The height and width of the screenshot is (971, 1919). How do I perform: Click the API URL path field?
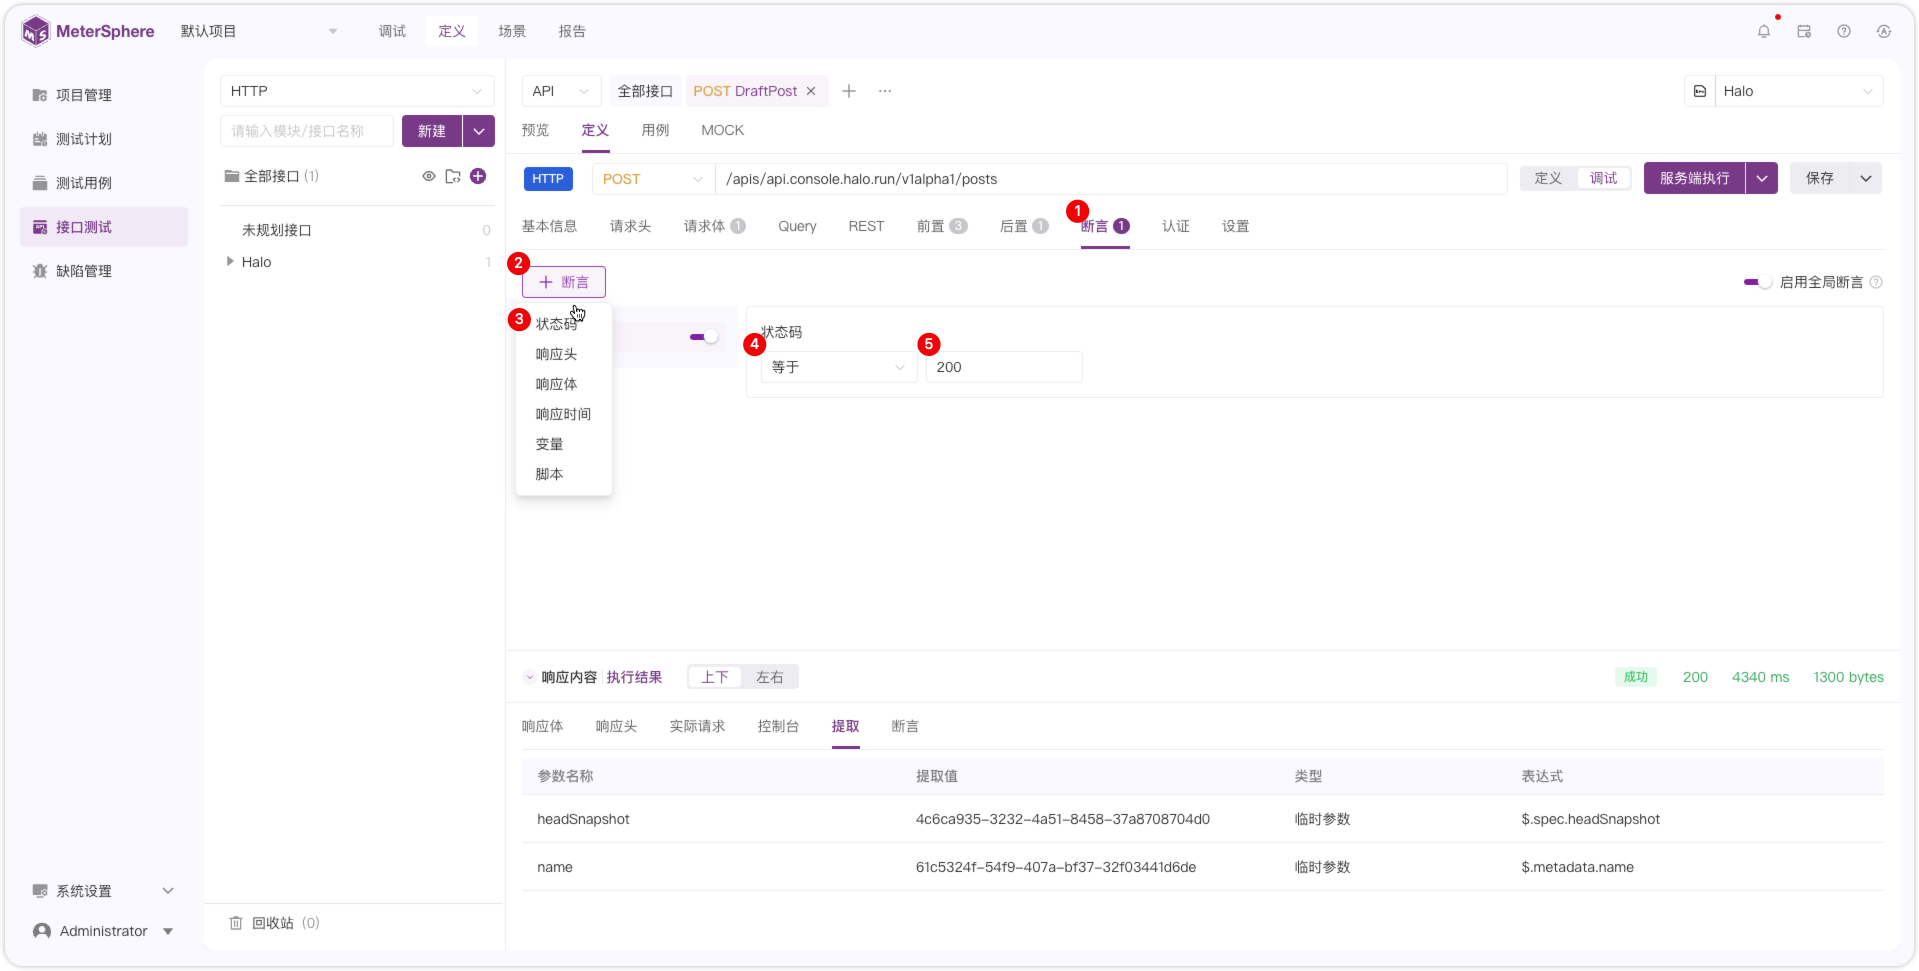pos(1111,179)
